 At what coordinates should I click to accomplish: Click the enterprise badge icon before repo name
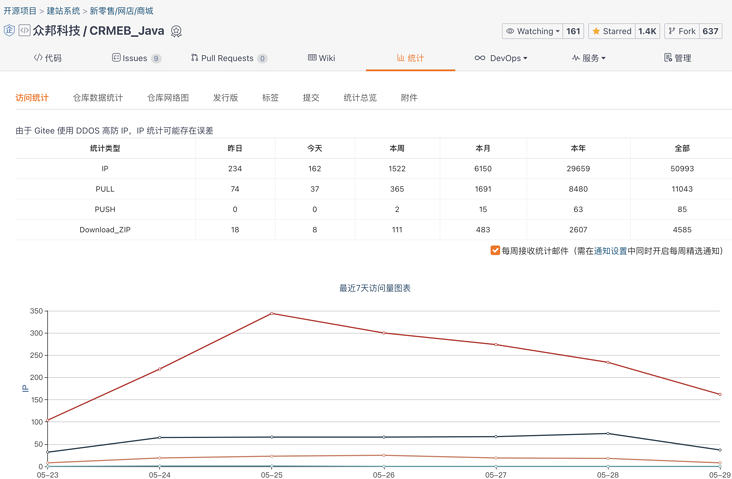[x=9, y=31]
